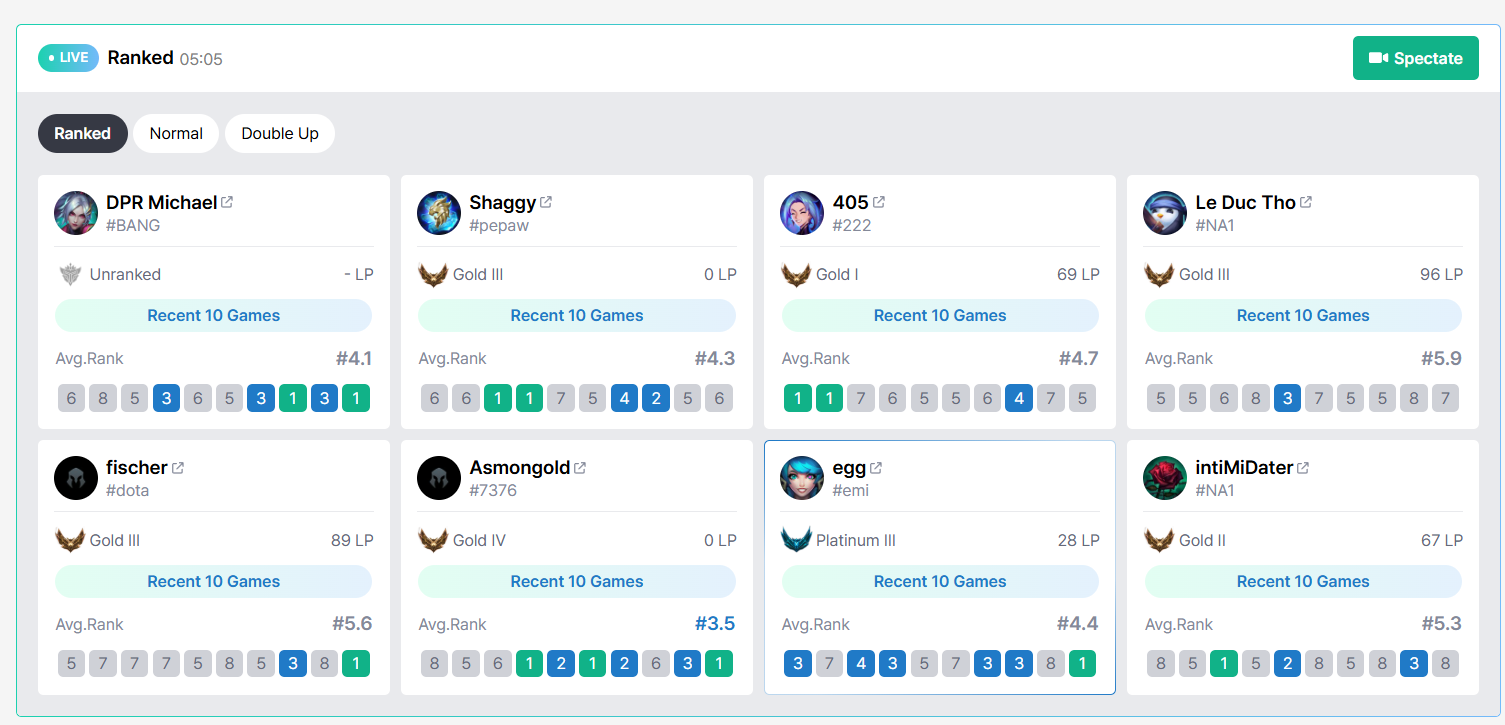The height and width of the screenshot is (725, 1505).
Task: Show Recent 10 Games for Shaggy
Action: point(577,315)
